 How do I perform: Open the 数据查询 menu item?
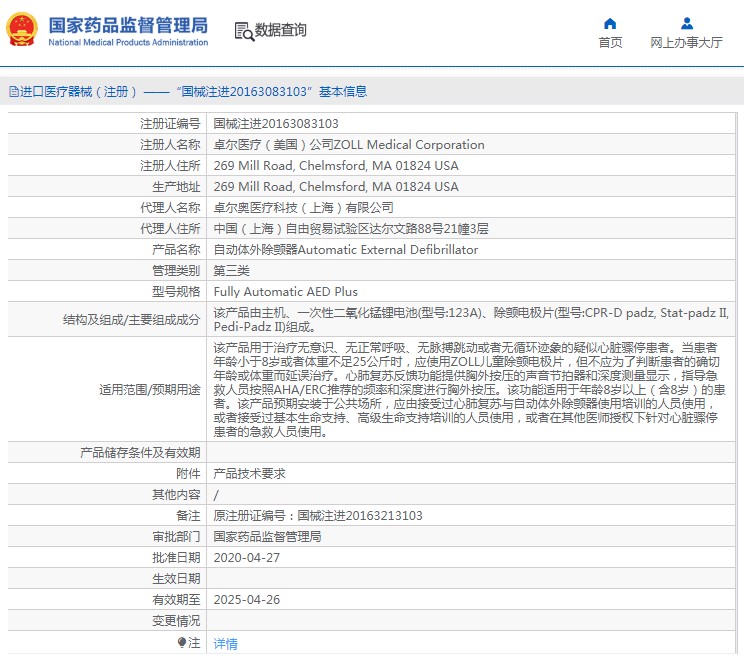click(x=281, y=31)
